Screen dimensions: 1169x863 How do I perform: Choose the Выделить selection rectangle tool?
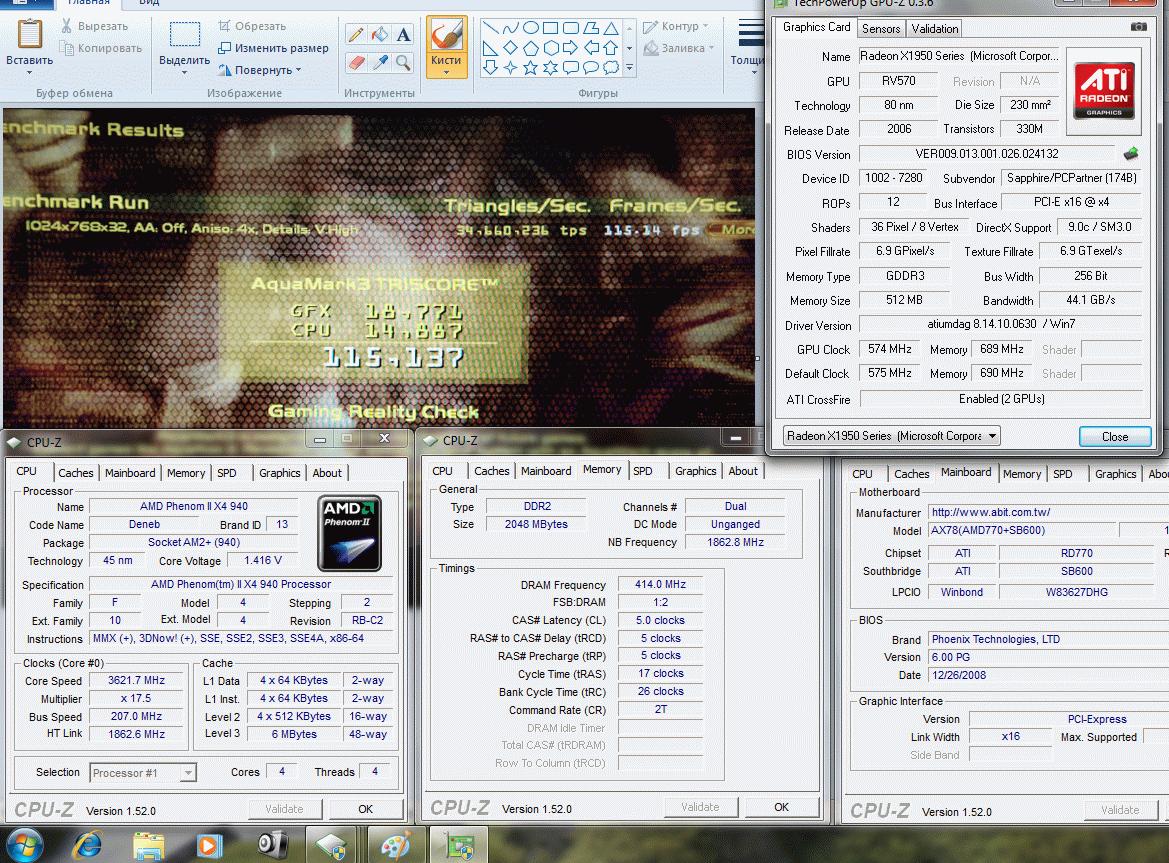(184, 34)
